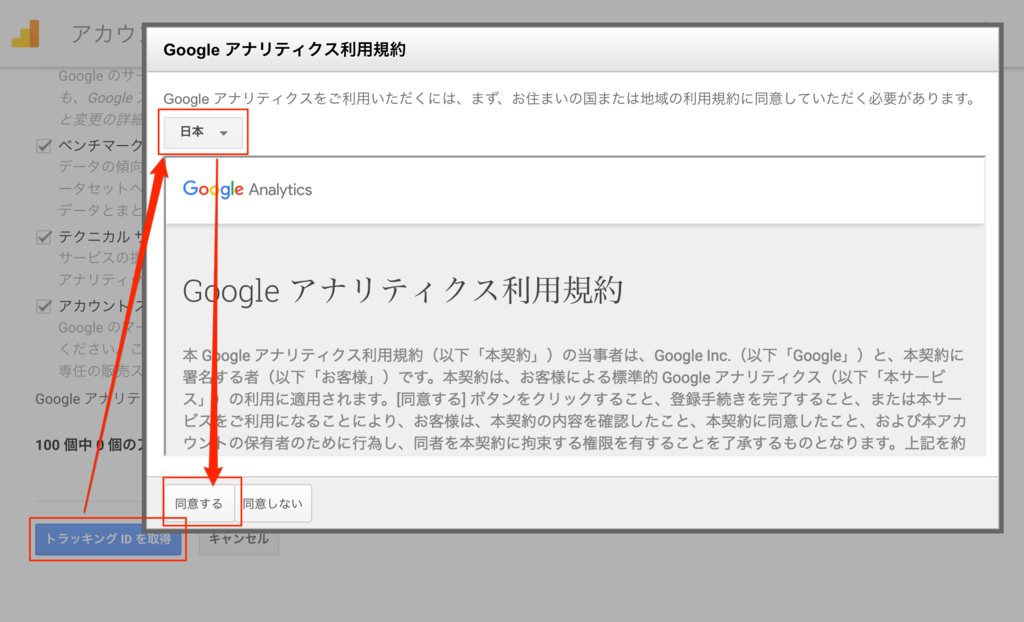
Task: Open the 日本 country dropdown
Action: coord(202,133)
